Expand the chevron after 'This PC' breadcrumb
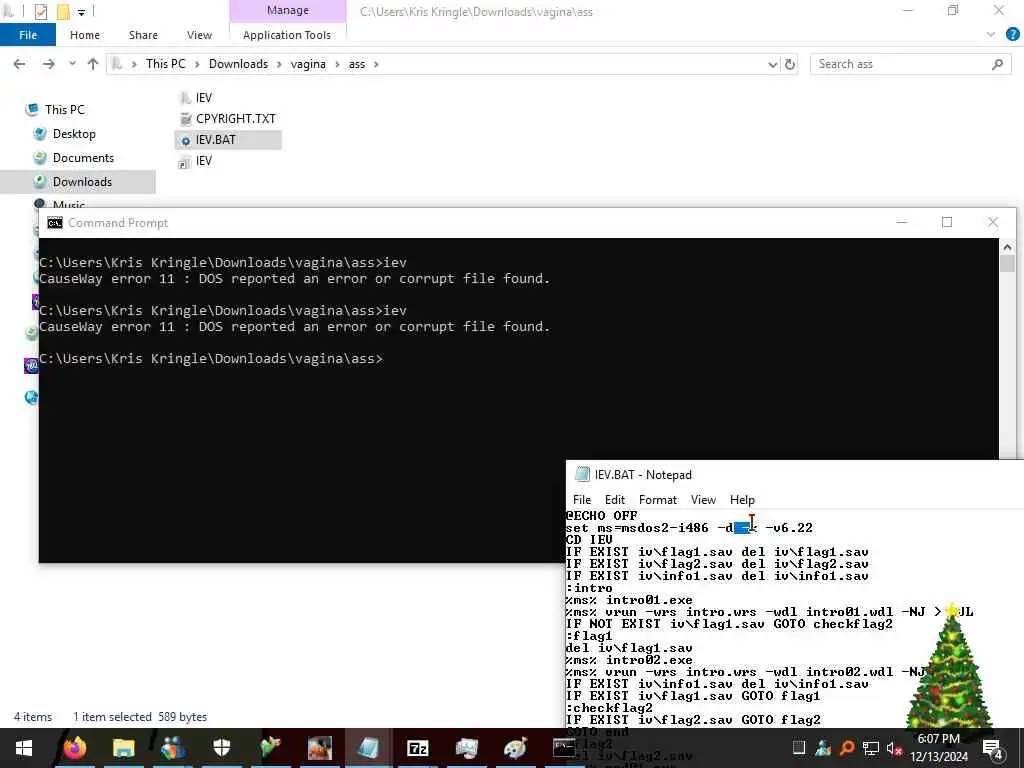1024x768 pixels. coord(197,64)
